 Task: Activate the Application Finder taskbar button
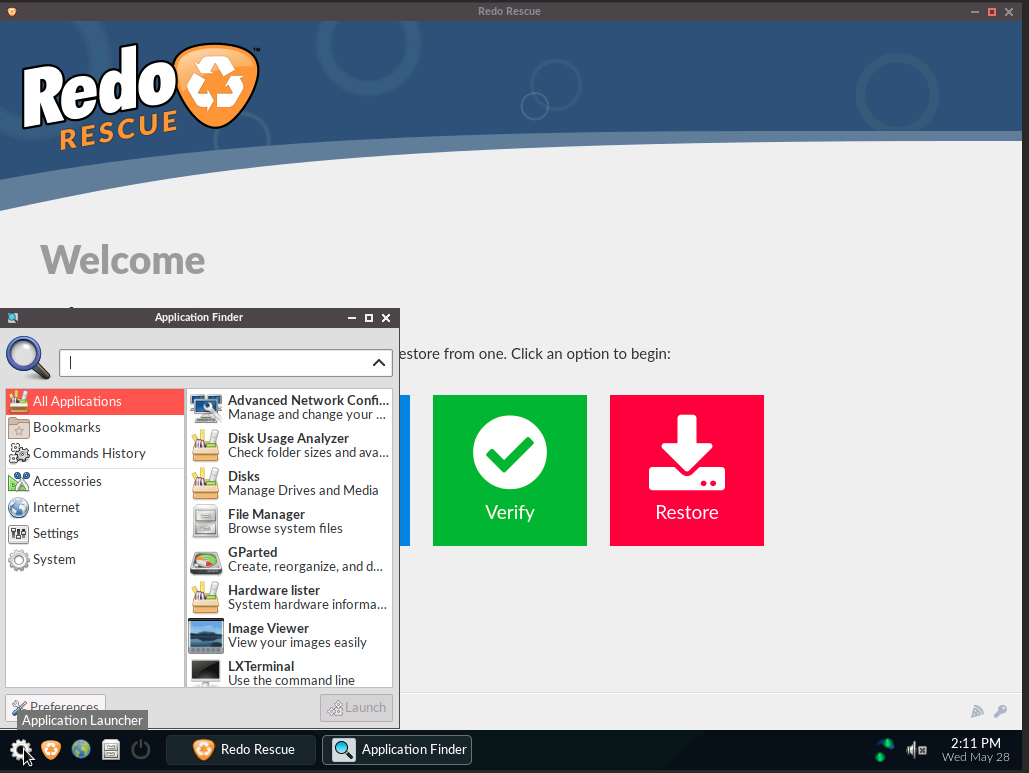coord(397,749)
